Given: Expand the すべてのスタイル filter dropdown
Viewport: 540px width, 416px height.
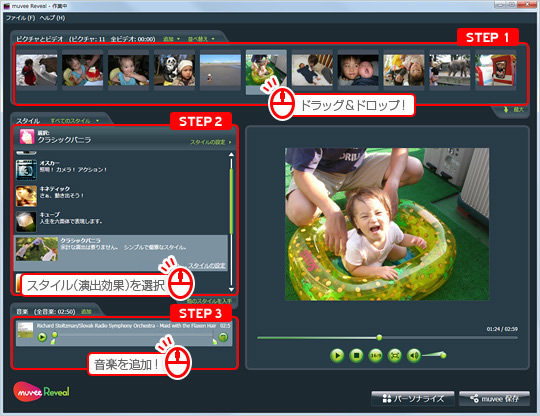Looking at the screenshot, I should tap(75, 121).
